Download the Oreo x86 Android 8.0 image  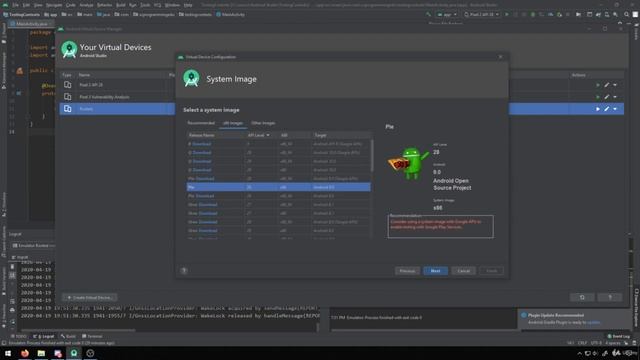tap(208, 231)
